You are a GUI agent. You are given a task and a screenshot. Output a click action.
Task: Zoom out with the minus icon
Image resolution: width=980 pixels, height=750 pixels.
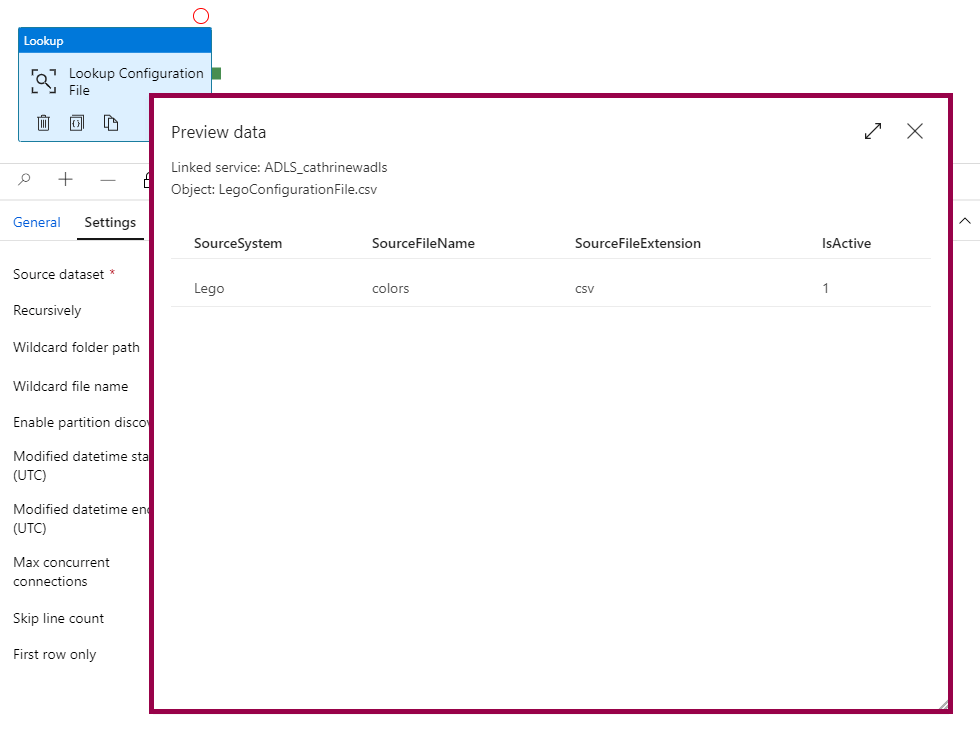(108, 180)
